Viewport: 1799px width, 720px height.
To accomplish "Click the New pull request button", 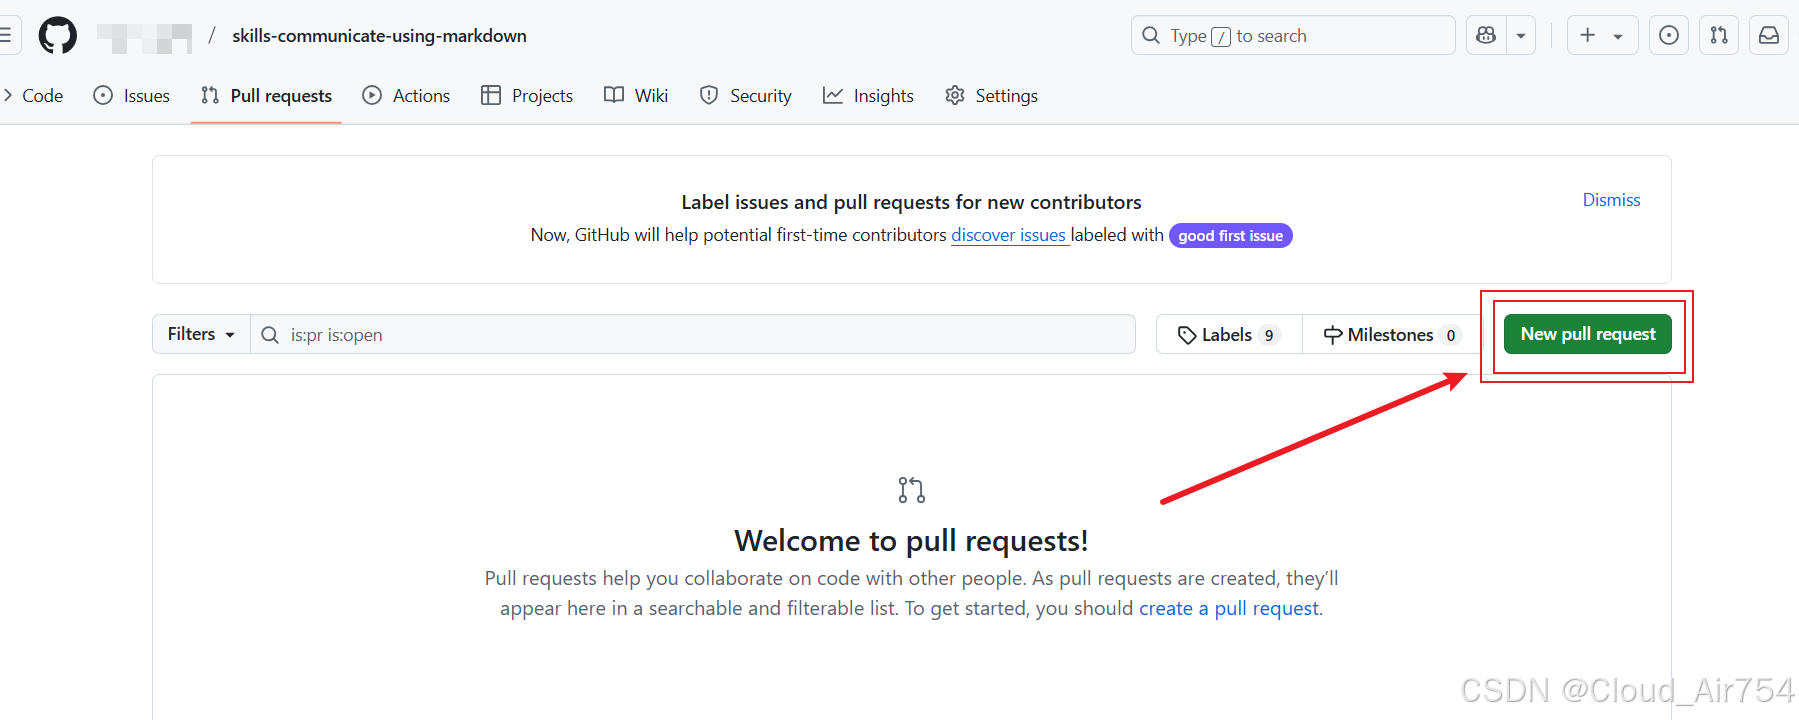I will pyautogui.click(x=1588, y=334).
